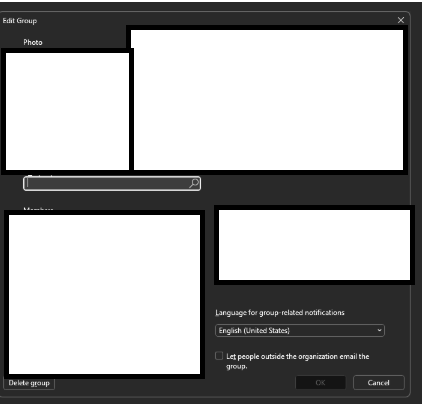Focus the search input field
The width and height of the screenshot is (425, 406).
112,183
